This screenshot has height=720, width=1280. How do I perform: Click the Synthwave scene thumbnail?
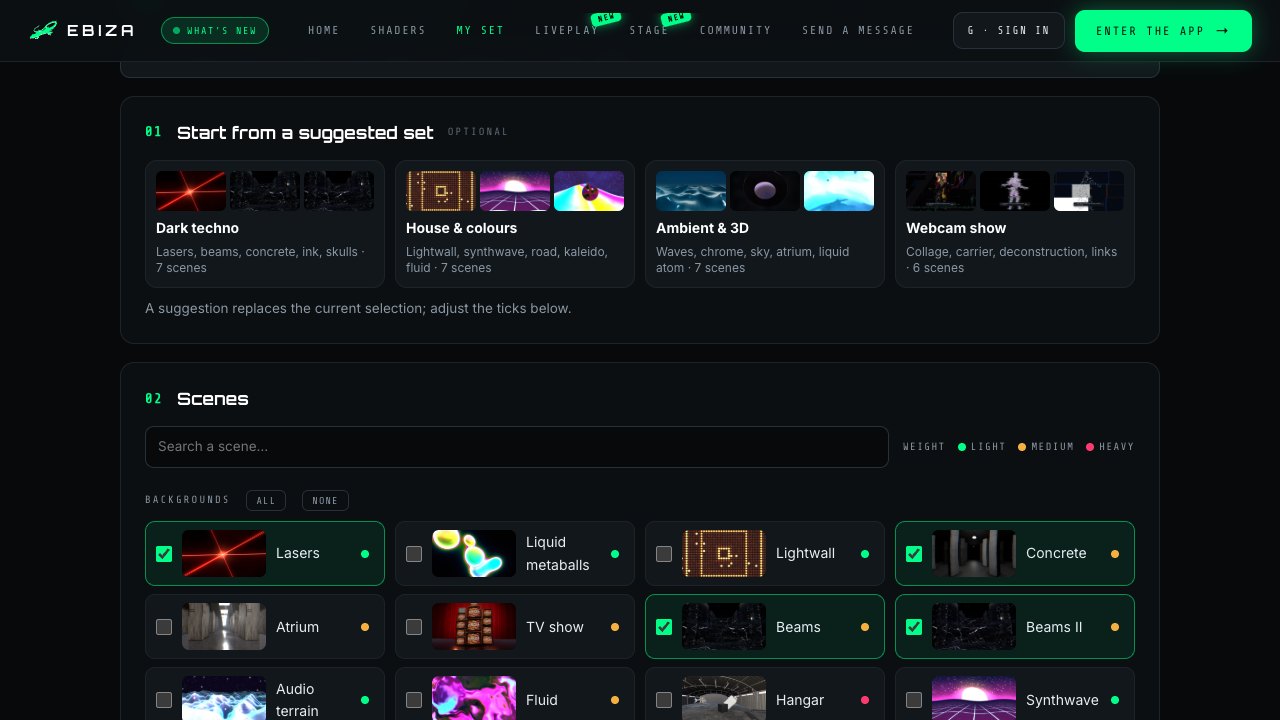tap(974, 698)
